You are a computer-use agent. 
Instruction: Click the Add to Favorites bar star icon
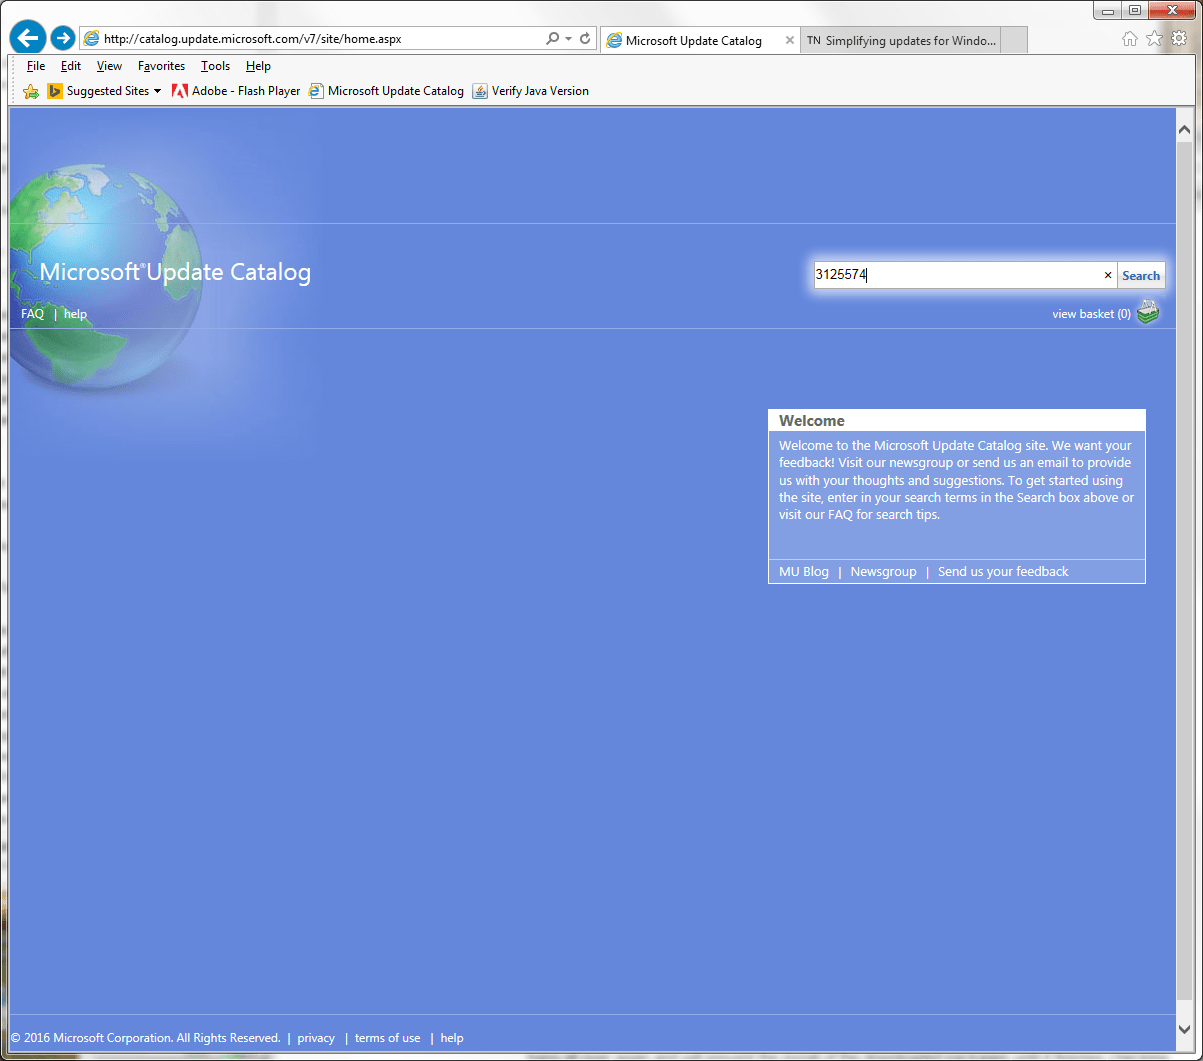point(31,91)
